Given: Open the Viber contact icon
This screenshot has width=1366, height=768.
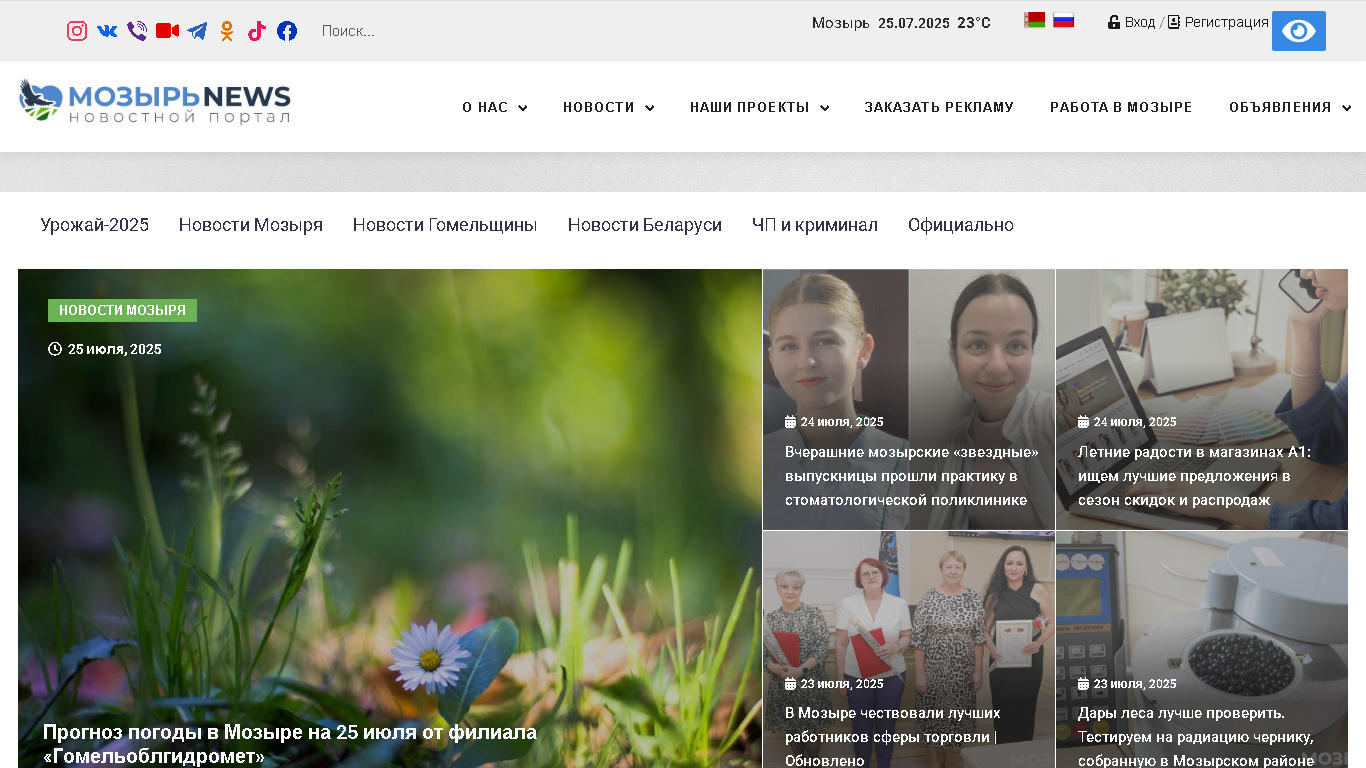Looking at the screenshot, I should [137, 31].
